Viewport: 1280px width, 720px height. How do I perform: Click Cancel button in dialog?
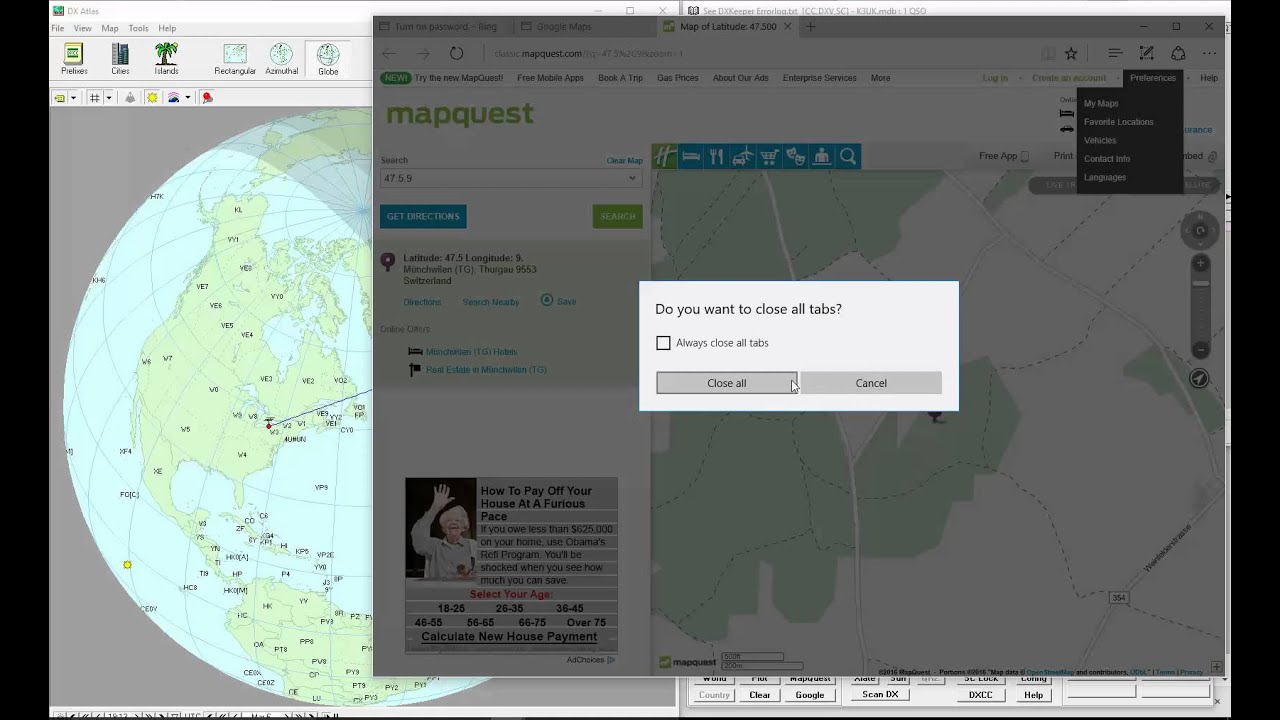tap(871, 383)
